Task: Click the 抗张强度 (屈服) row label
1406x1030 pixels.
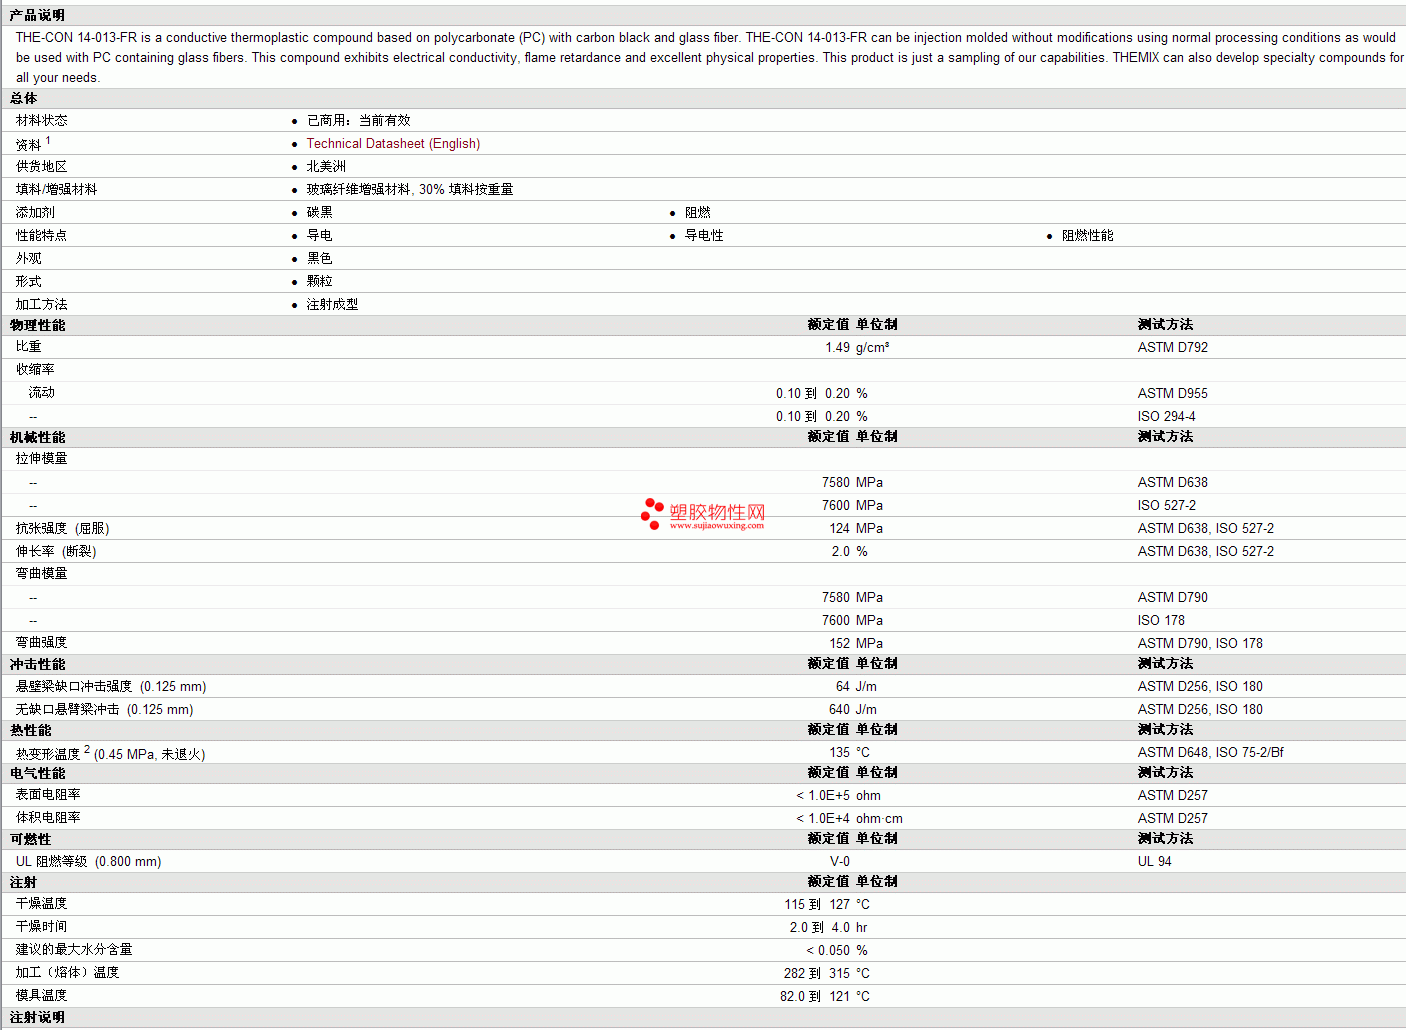Action: coord(62,528)
